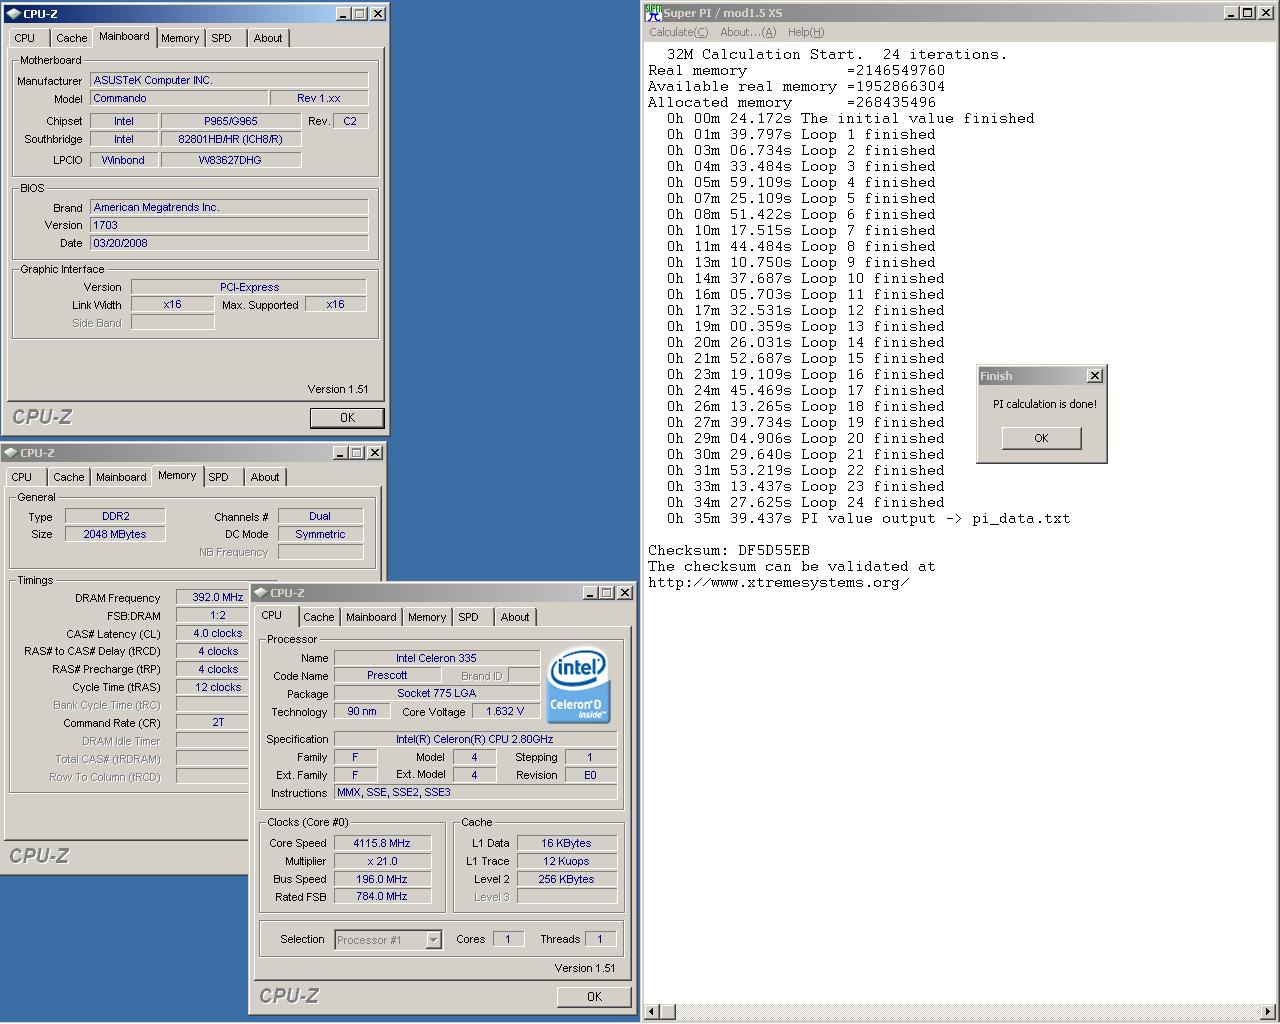Select SPD tab in front CPU-Z window

point(468,617)
